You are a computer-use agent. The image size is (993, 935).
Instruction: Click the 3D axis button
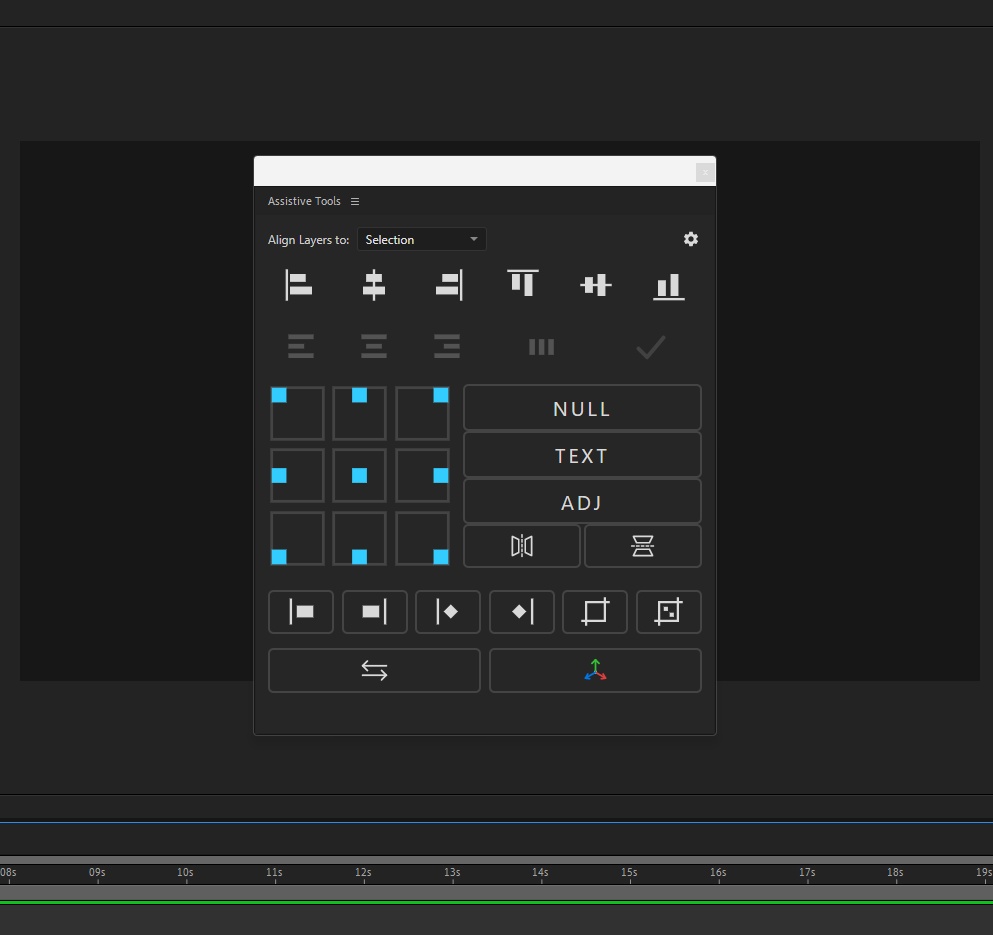tap(595, 670)
